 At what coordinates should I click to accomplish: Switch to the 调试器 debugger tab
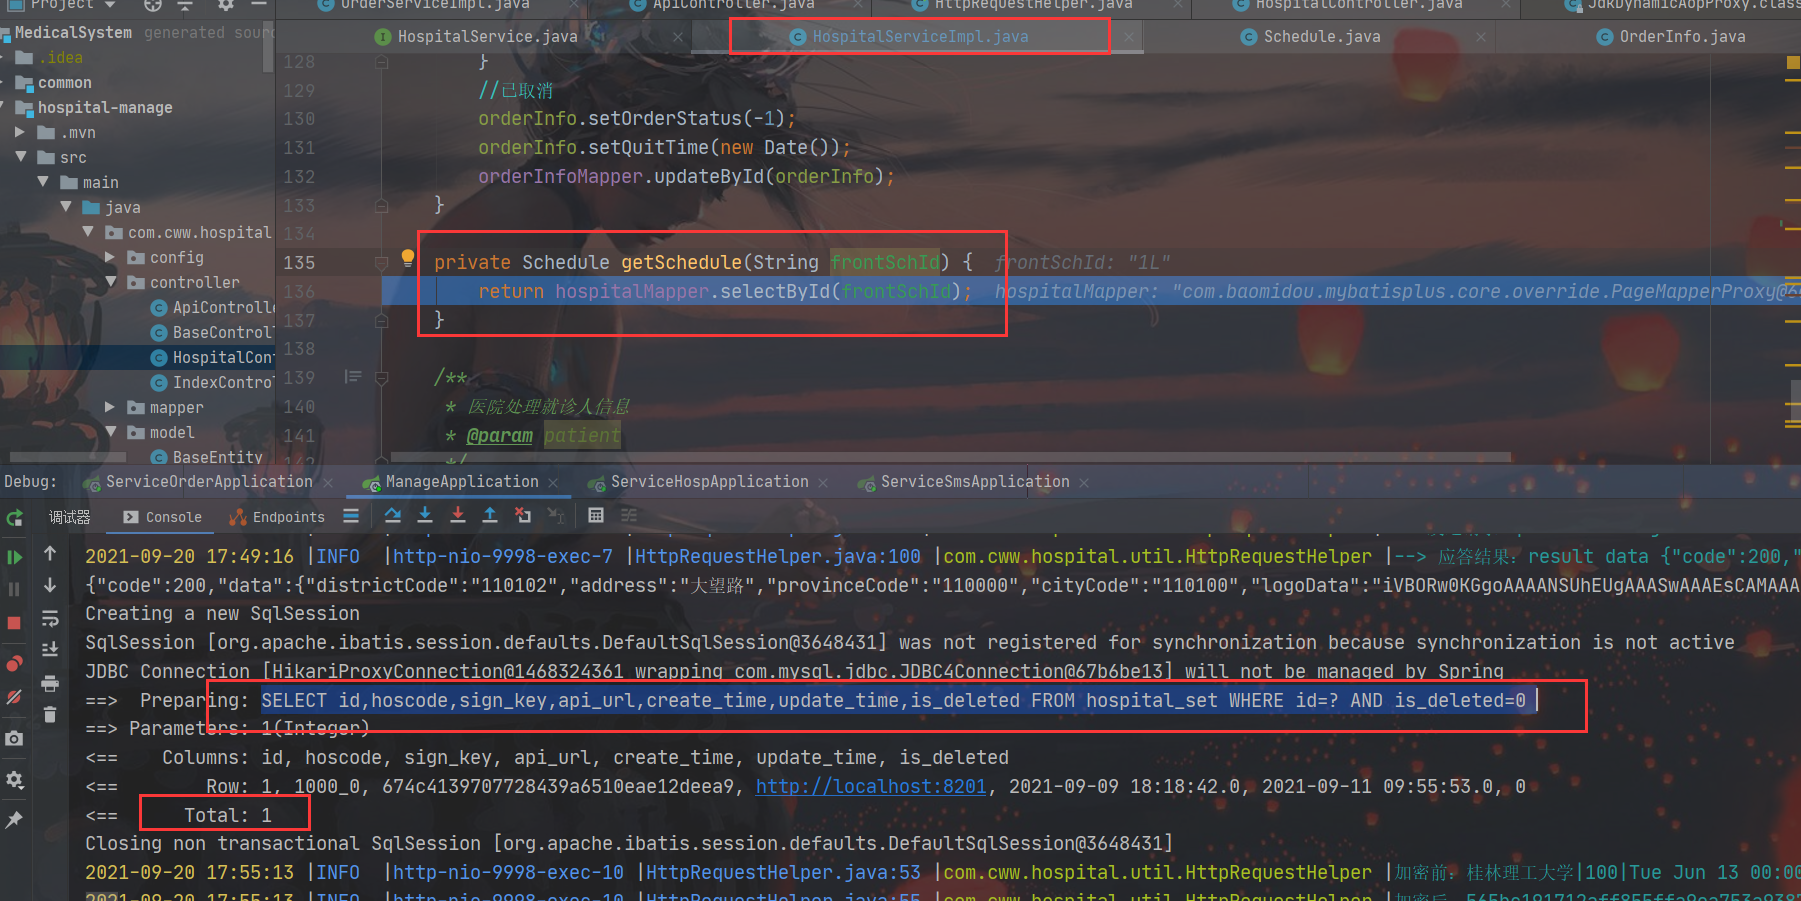point(70,517)
